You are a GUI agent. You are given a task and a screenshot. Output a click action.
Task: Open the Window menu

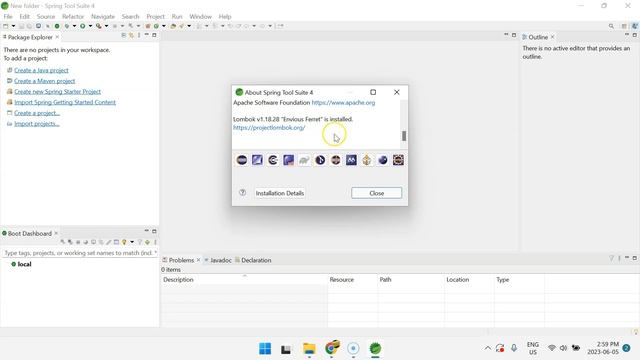pyautogui.click(x=200, y=16)
